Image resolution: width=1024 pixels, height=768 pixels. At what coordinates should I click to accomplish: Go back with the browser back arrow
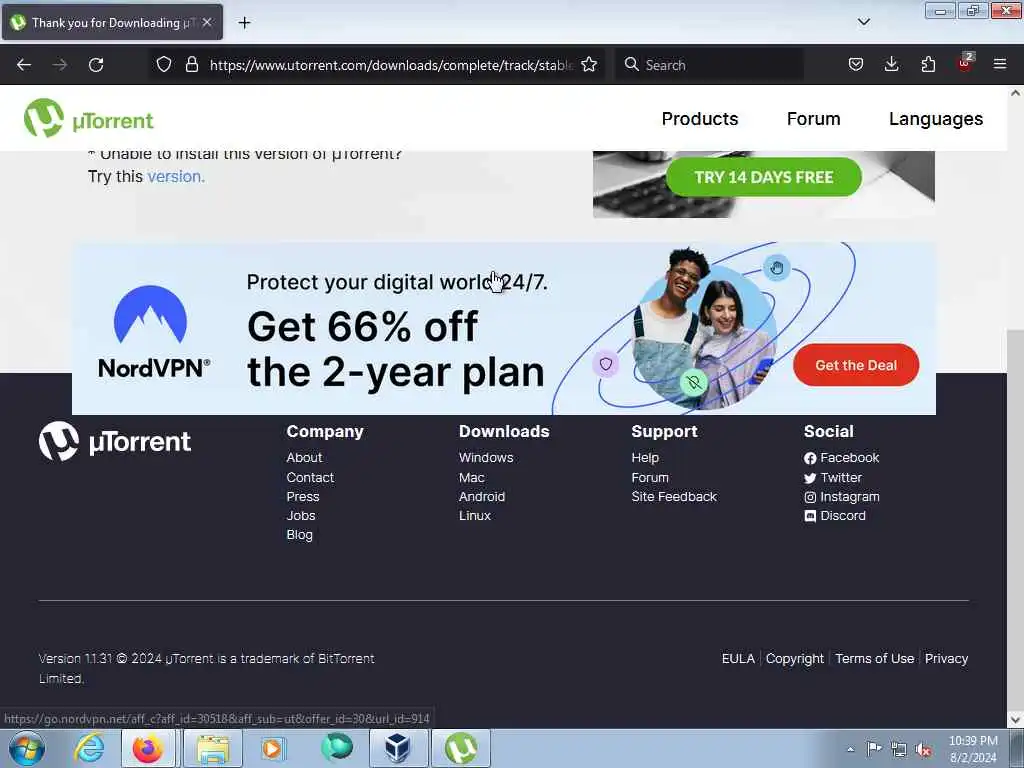(x=24, y=65)
